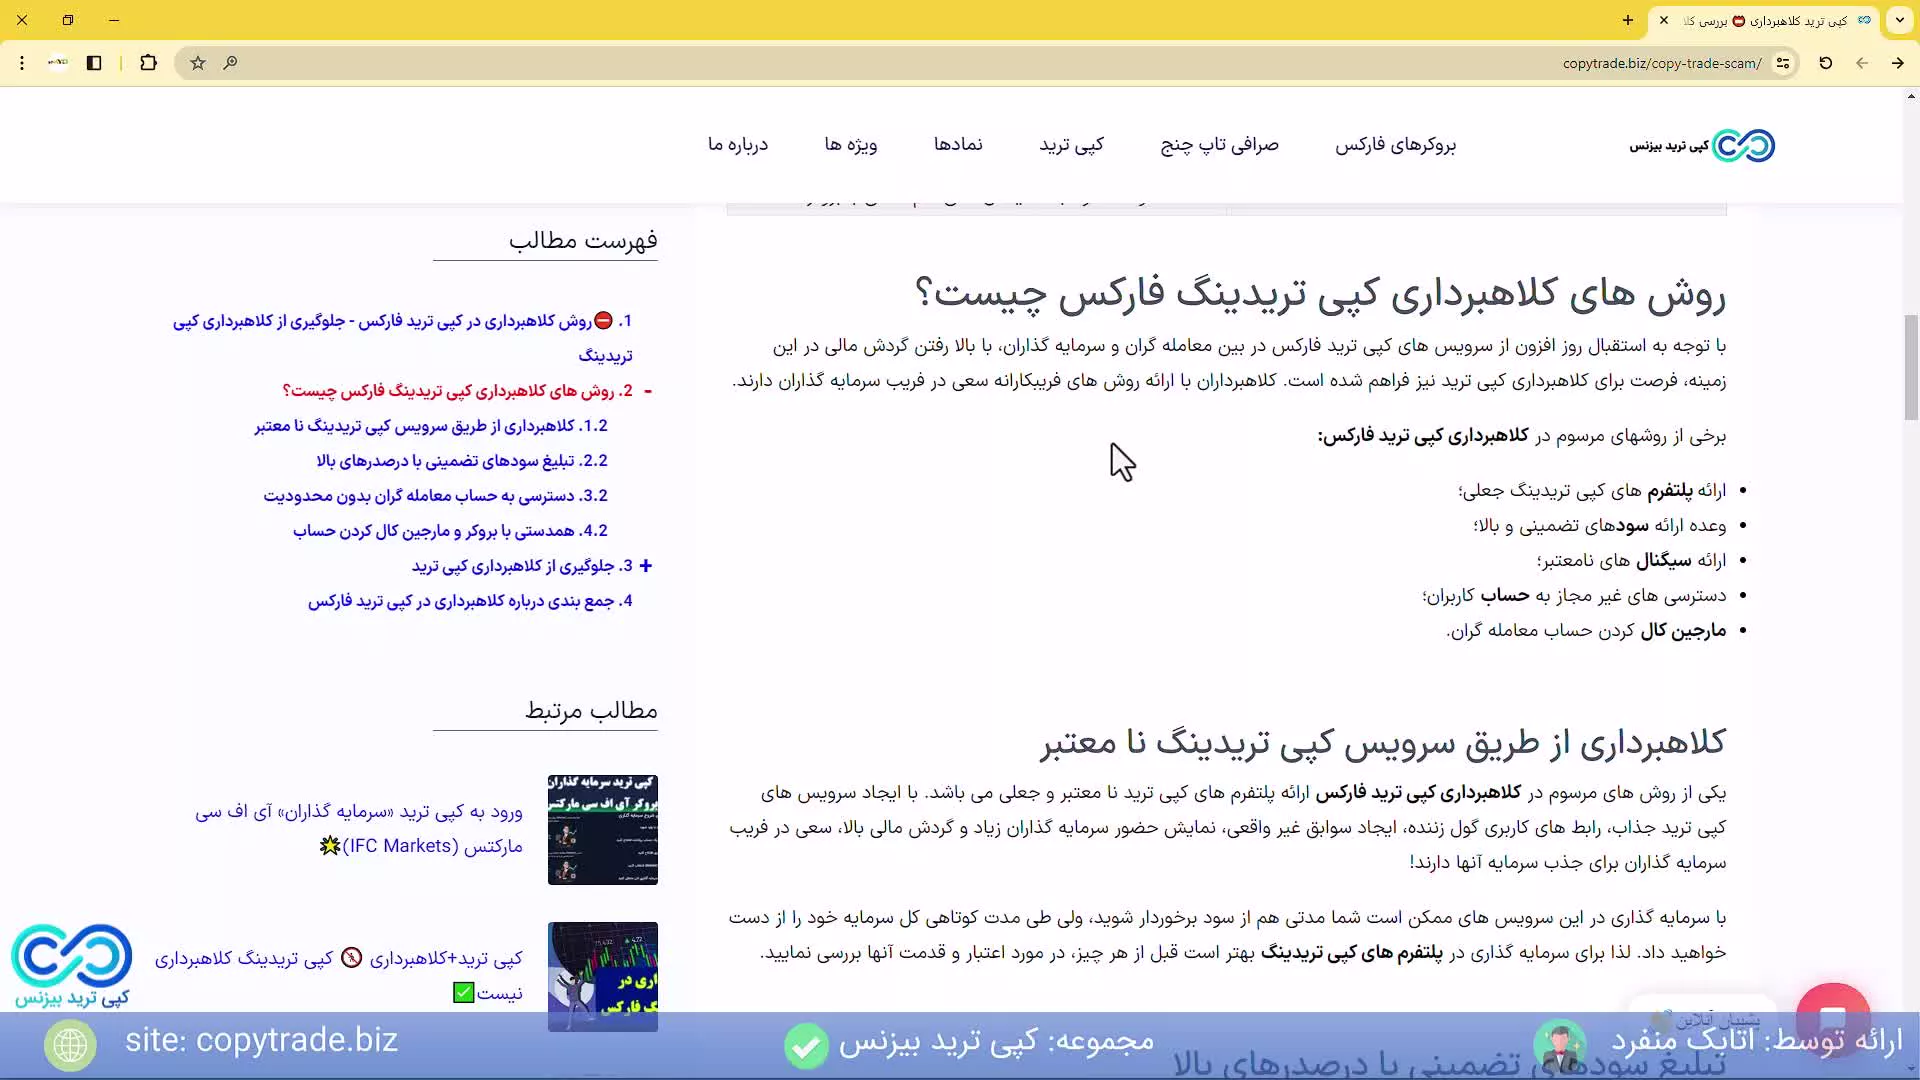Click the toolbar arrow pointing right

point(1898,63)
